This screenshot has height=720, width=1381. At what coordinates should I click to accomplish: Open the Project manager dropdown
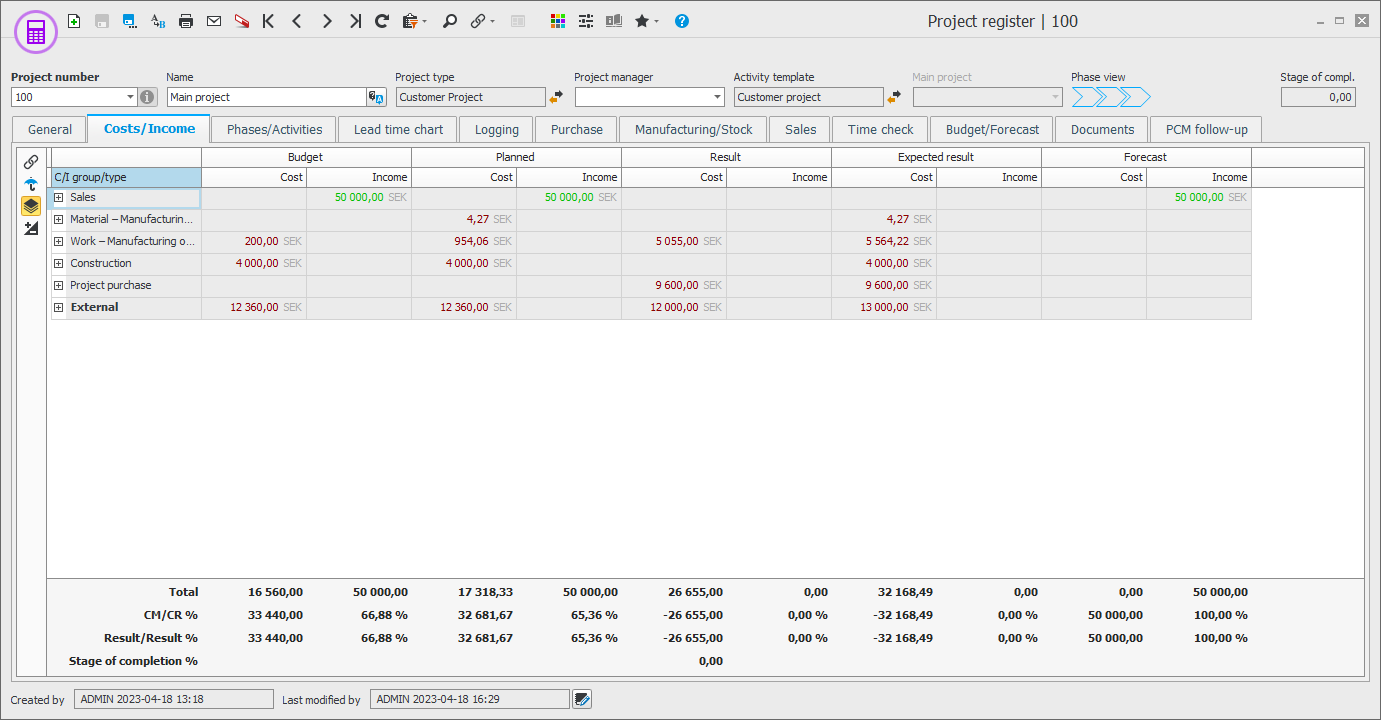716,97
